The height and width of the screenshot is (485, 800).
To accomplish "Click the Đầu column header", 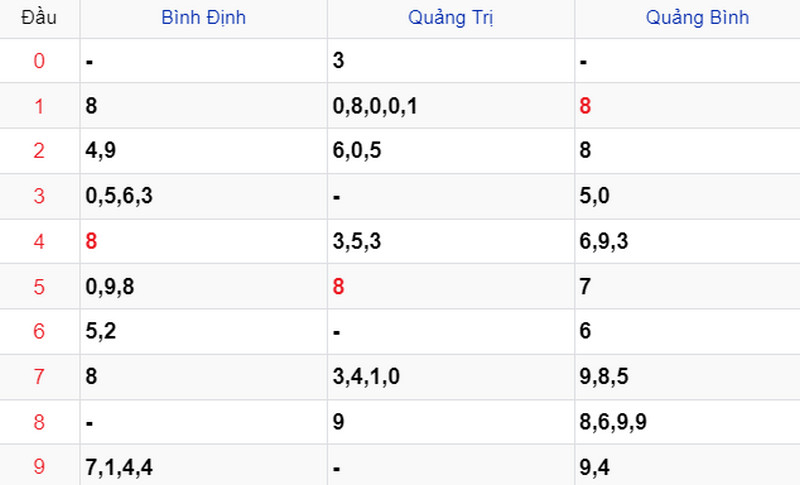I will [x=38, y=18].
